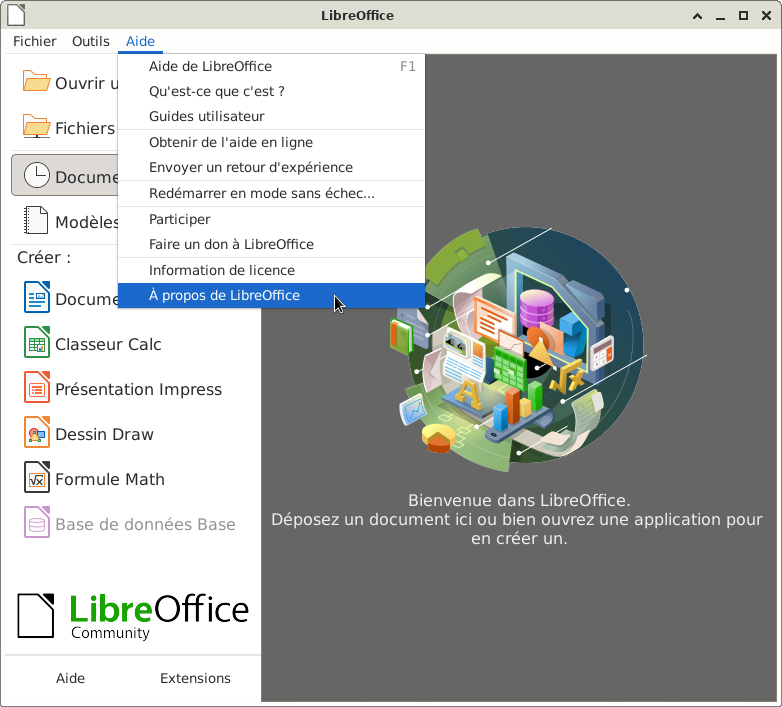
Task: Click the Math formula icon
Action: 36,477
